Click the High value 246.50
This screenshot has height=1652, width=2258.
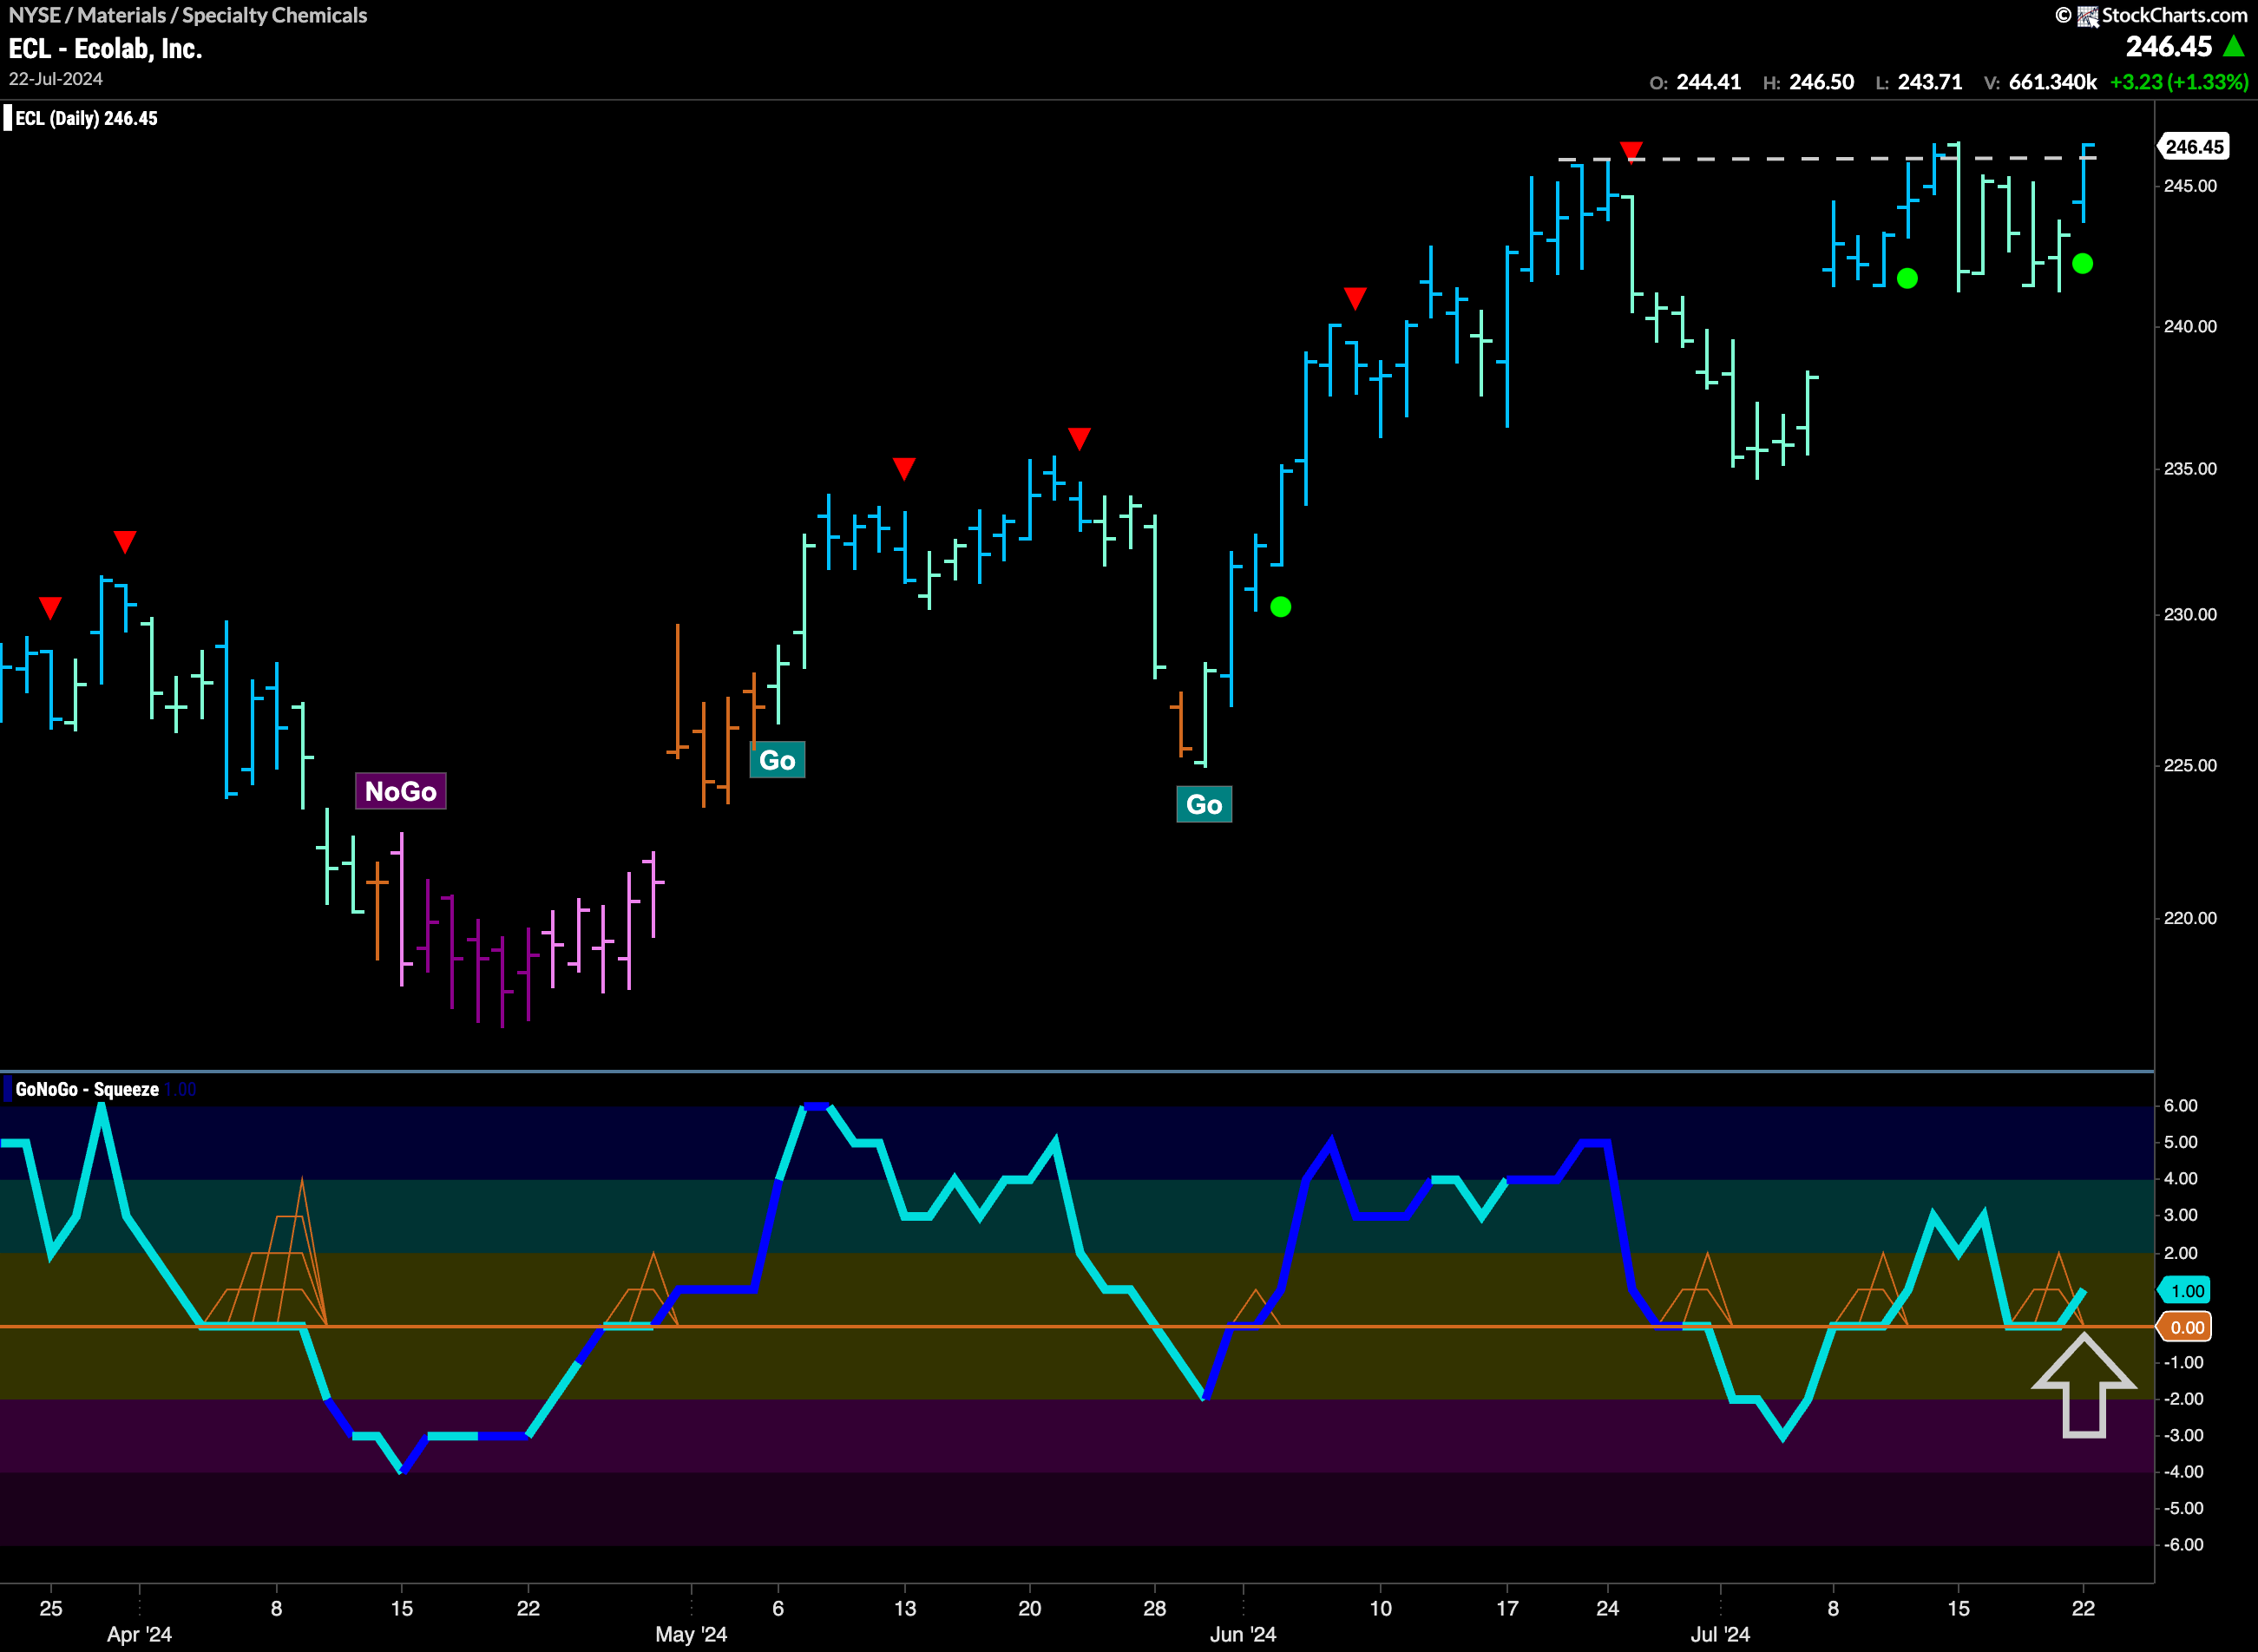1821,82
